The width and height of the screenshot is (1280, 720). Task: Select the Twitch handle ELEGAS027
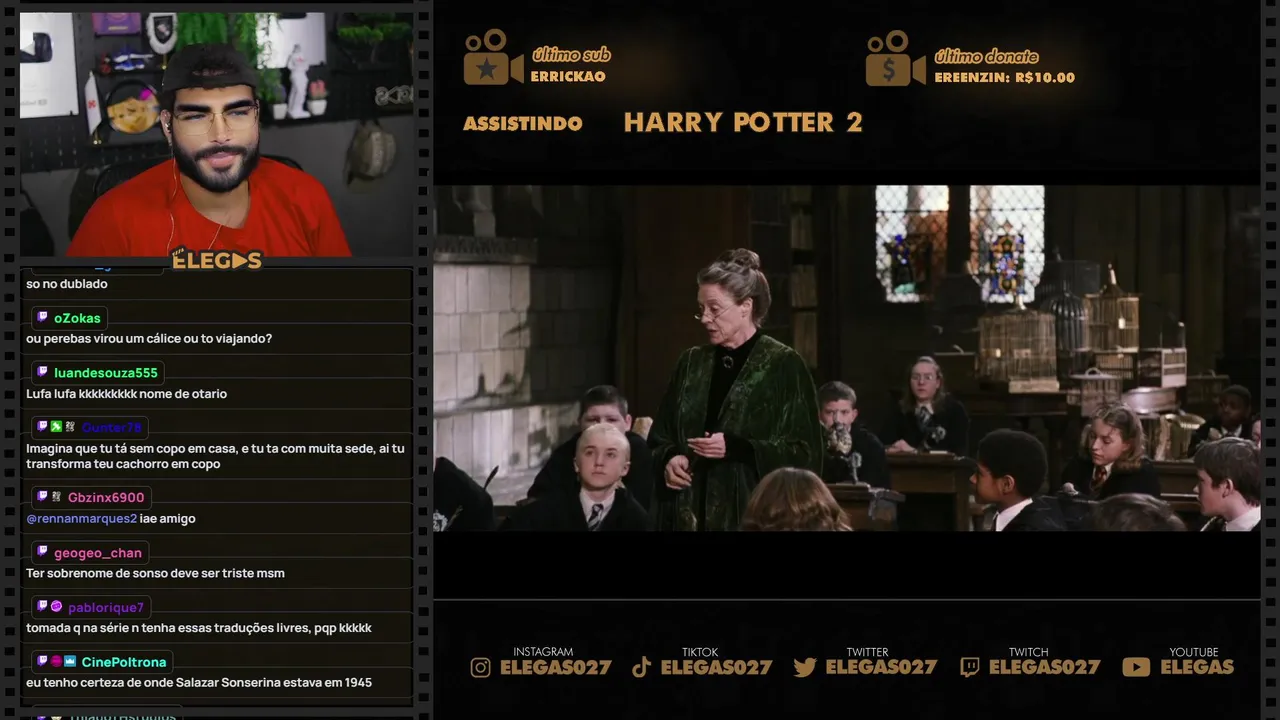click(x=1044, y=667)
